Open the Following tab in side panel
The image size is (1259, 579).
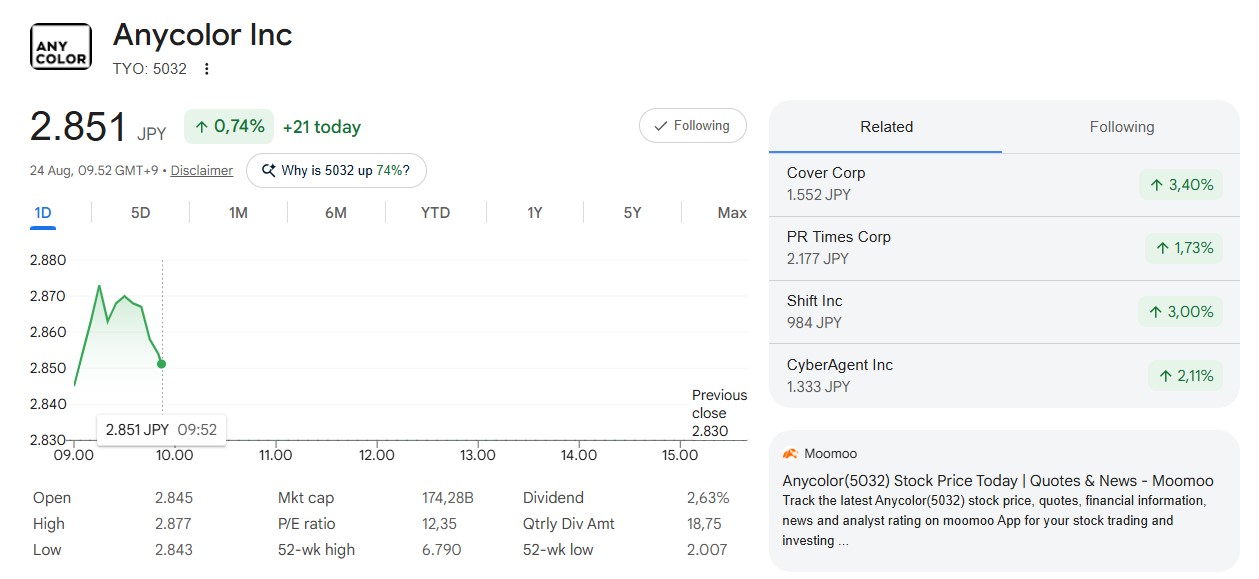click(x=1121, y=127)
